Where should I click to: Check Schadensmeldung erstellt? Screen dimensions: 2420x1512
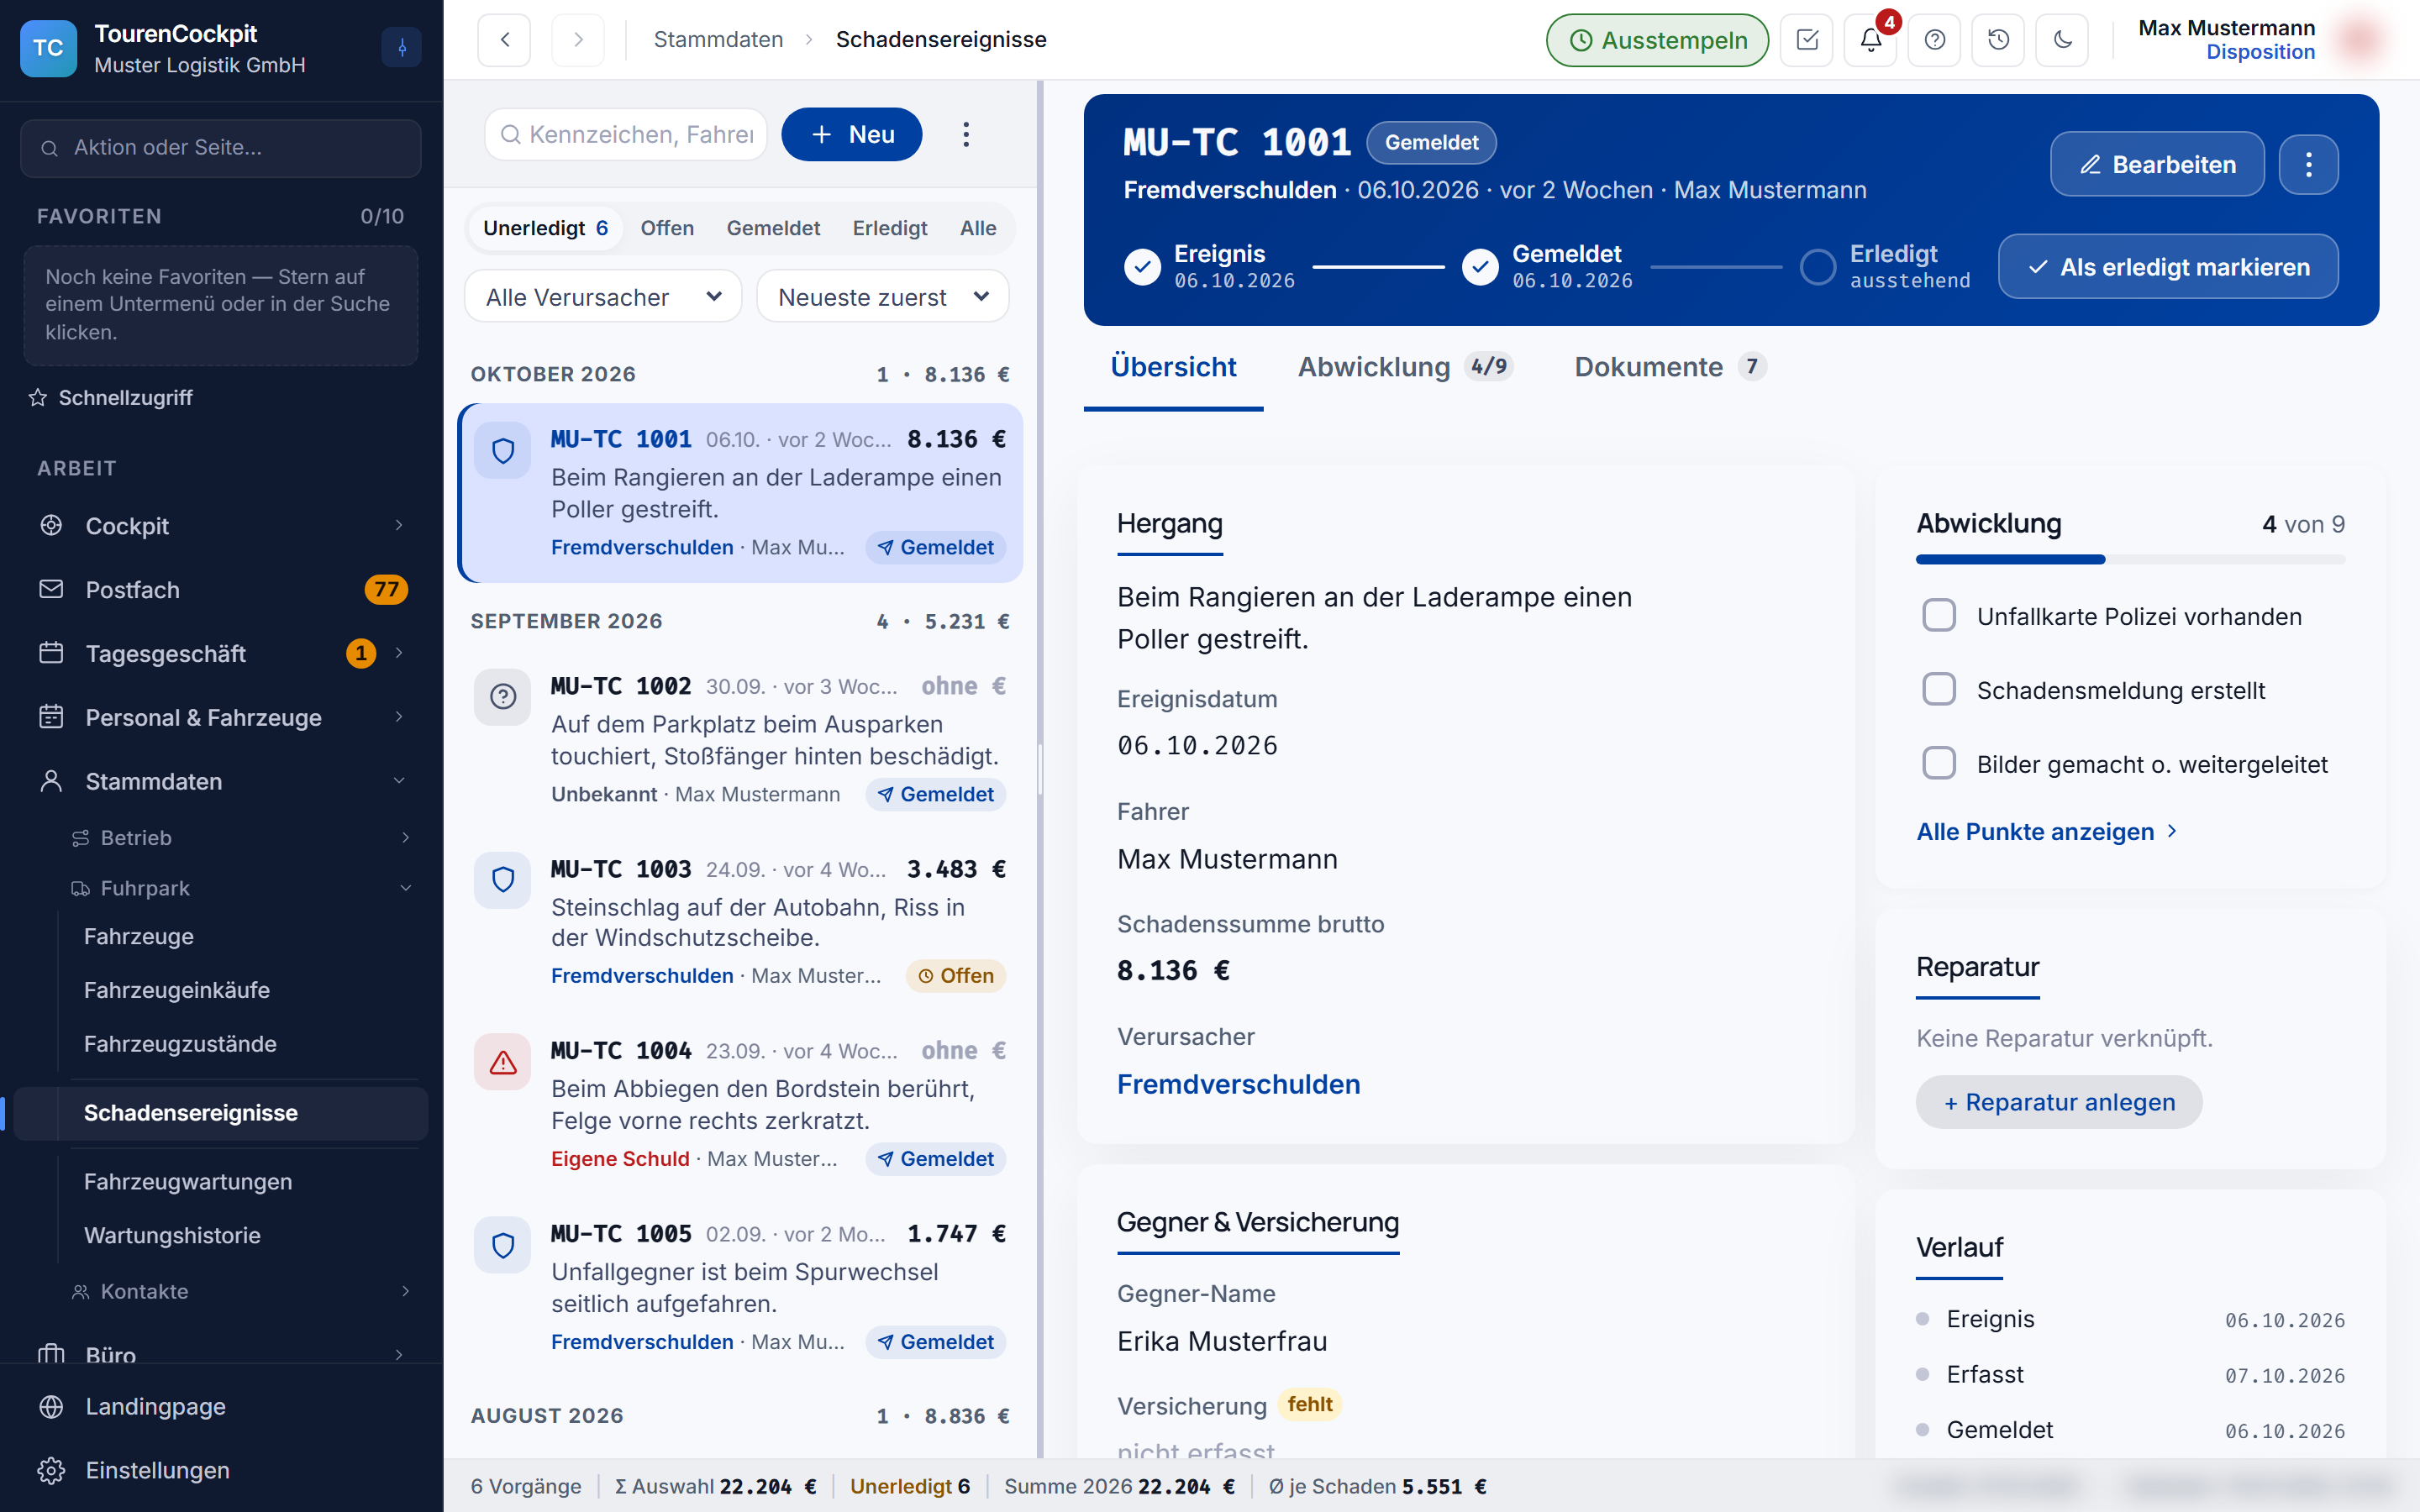1939,689
